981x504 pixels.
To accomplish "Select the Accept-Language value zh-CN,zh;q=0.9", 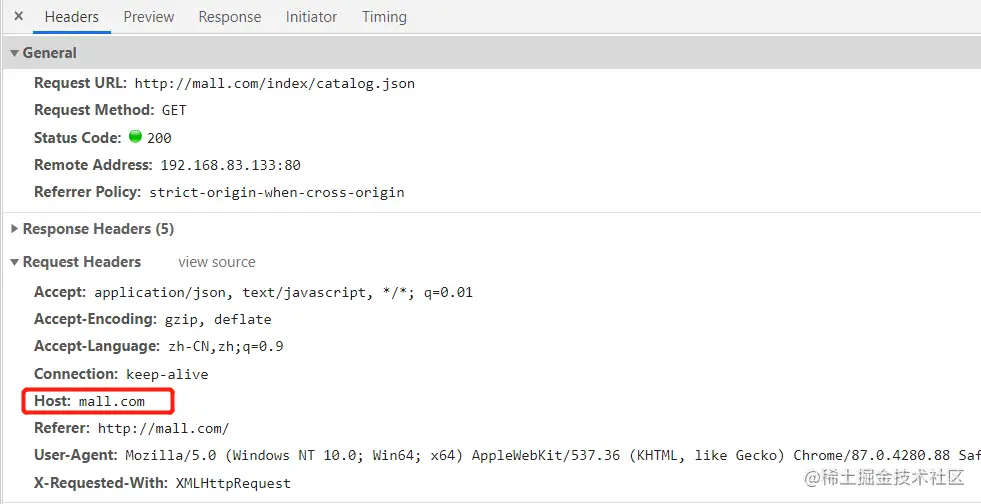I will 226,346.
